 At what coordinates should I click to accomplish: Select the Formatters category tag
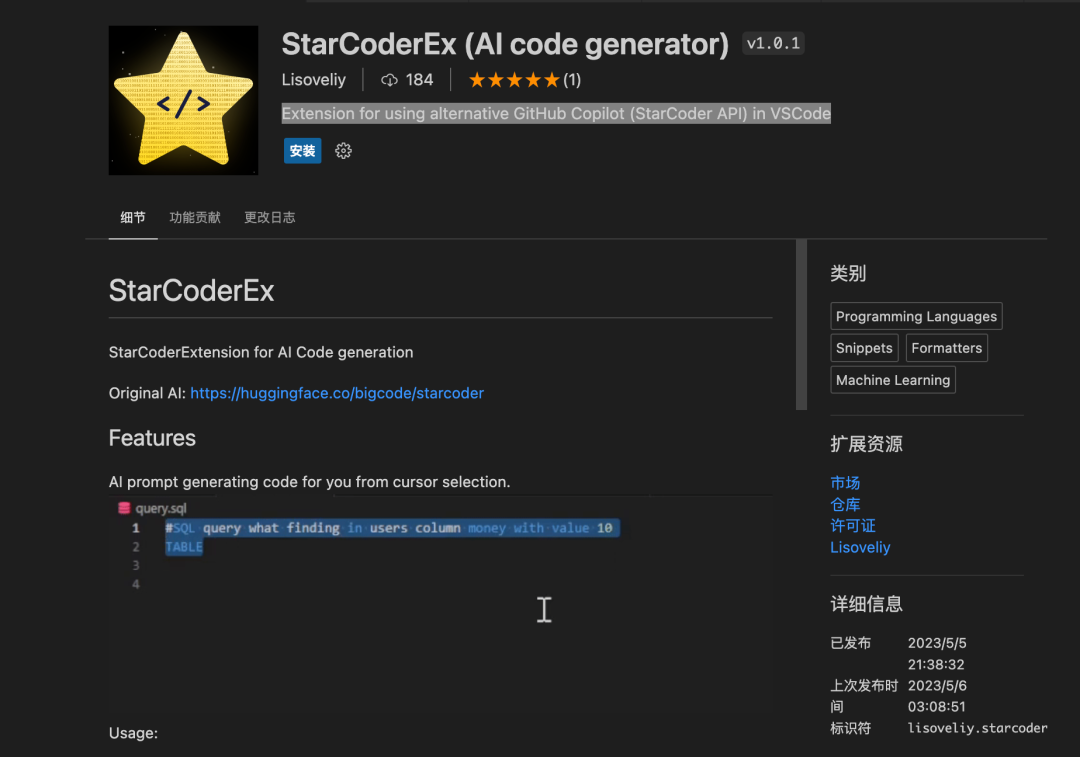coord(946,348)
